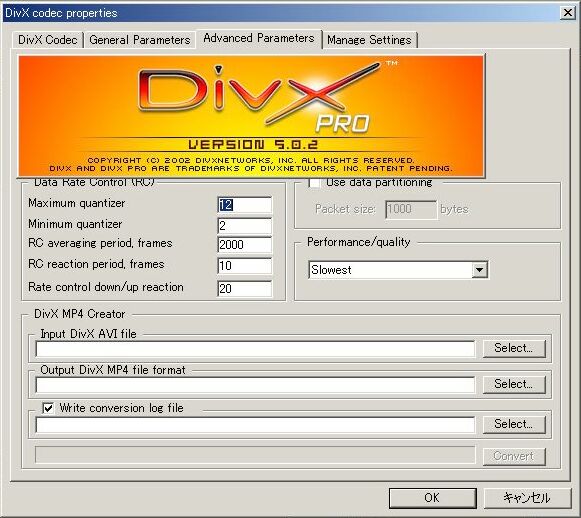Select the Advanced Parameters tab
This screenshot has height=518, width=581.
point(259,38)
